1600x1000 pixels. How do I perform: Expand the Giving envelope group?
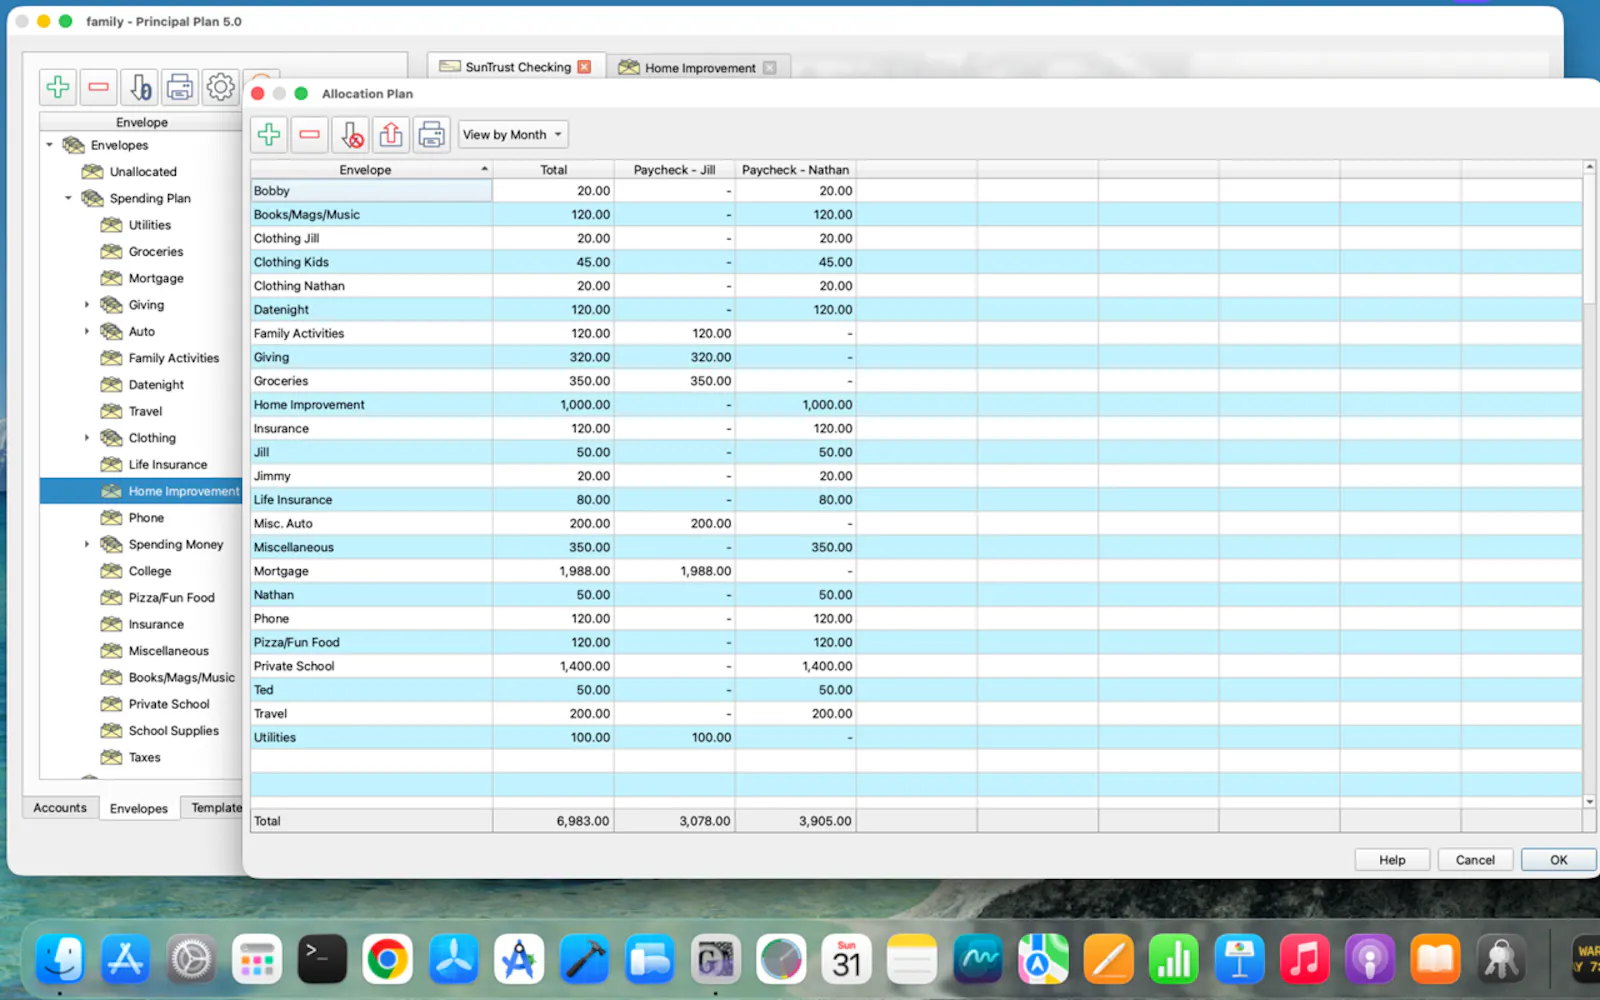tap(87, 305)
